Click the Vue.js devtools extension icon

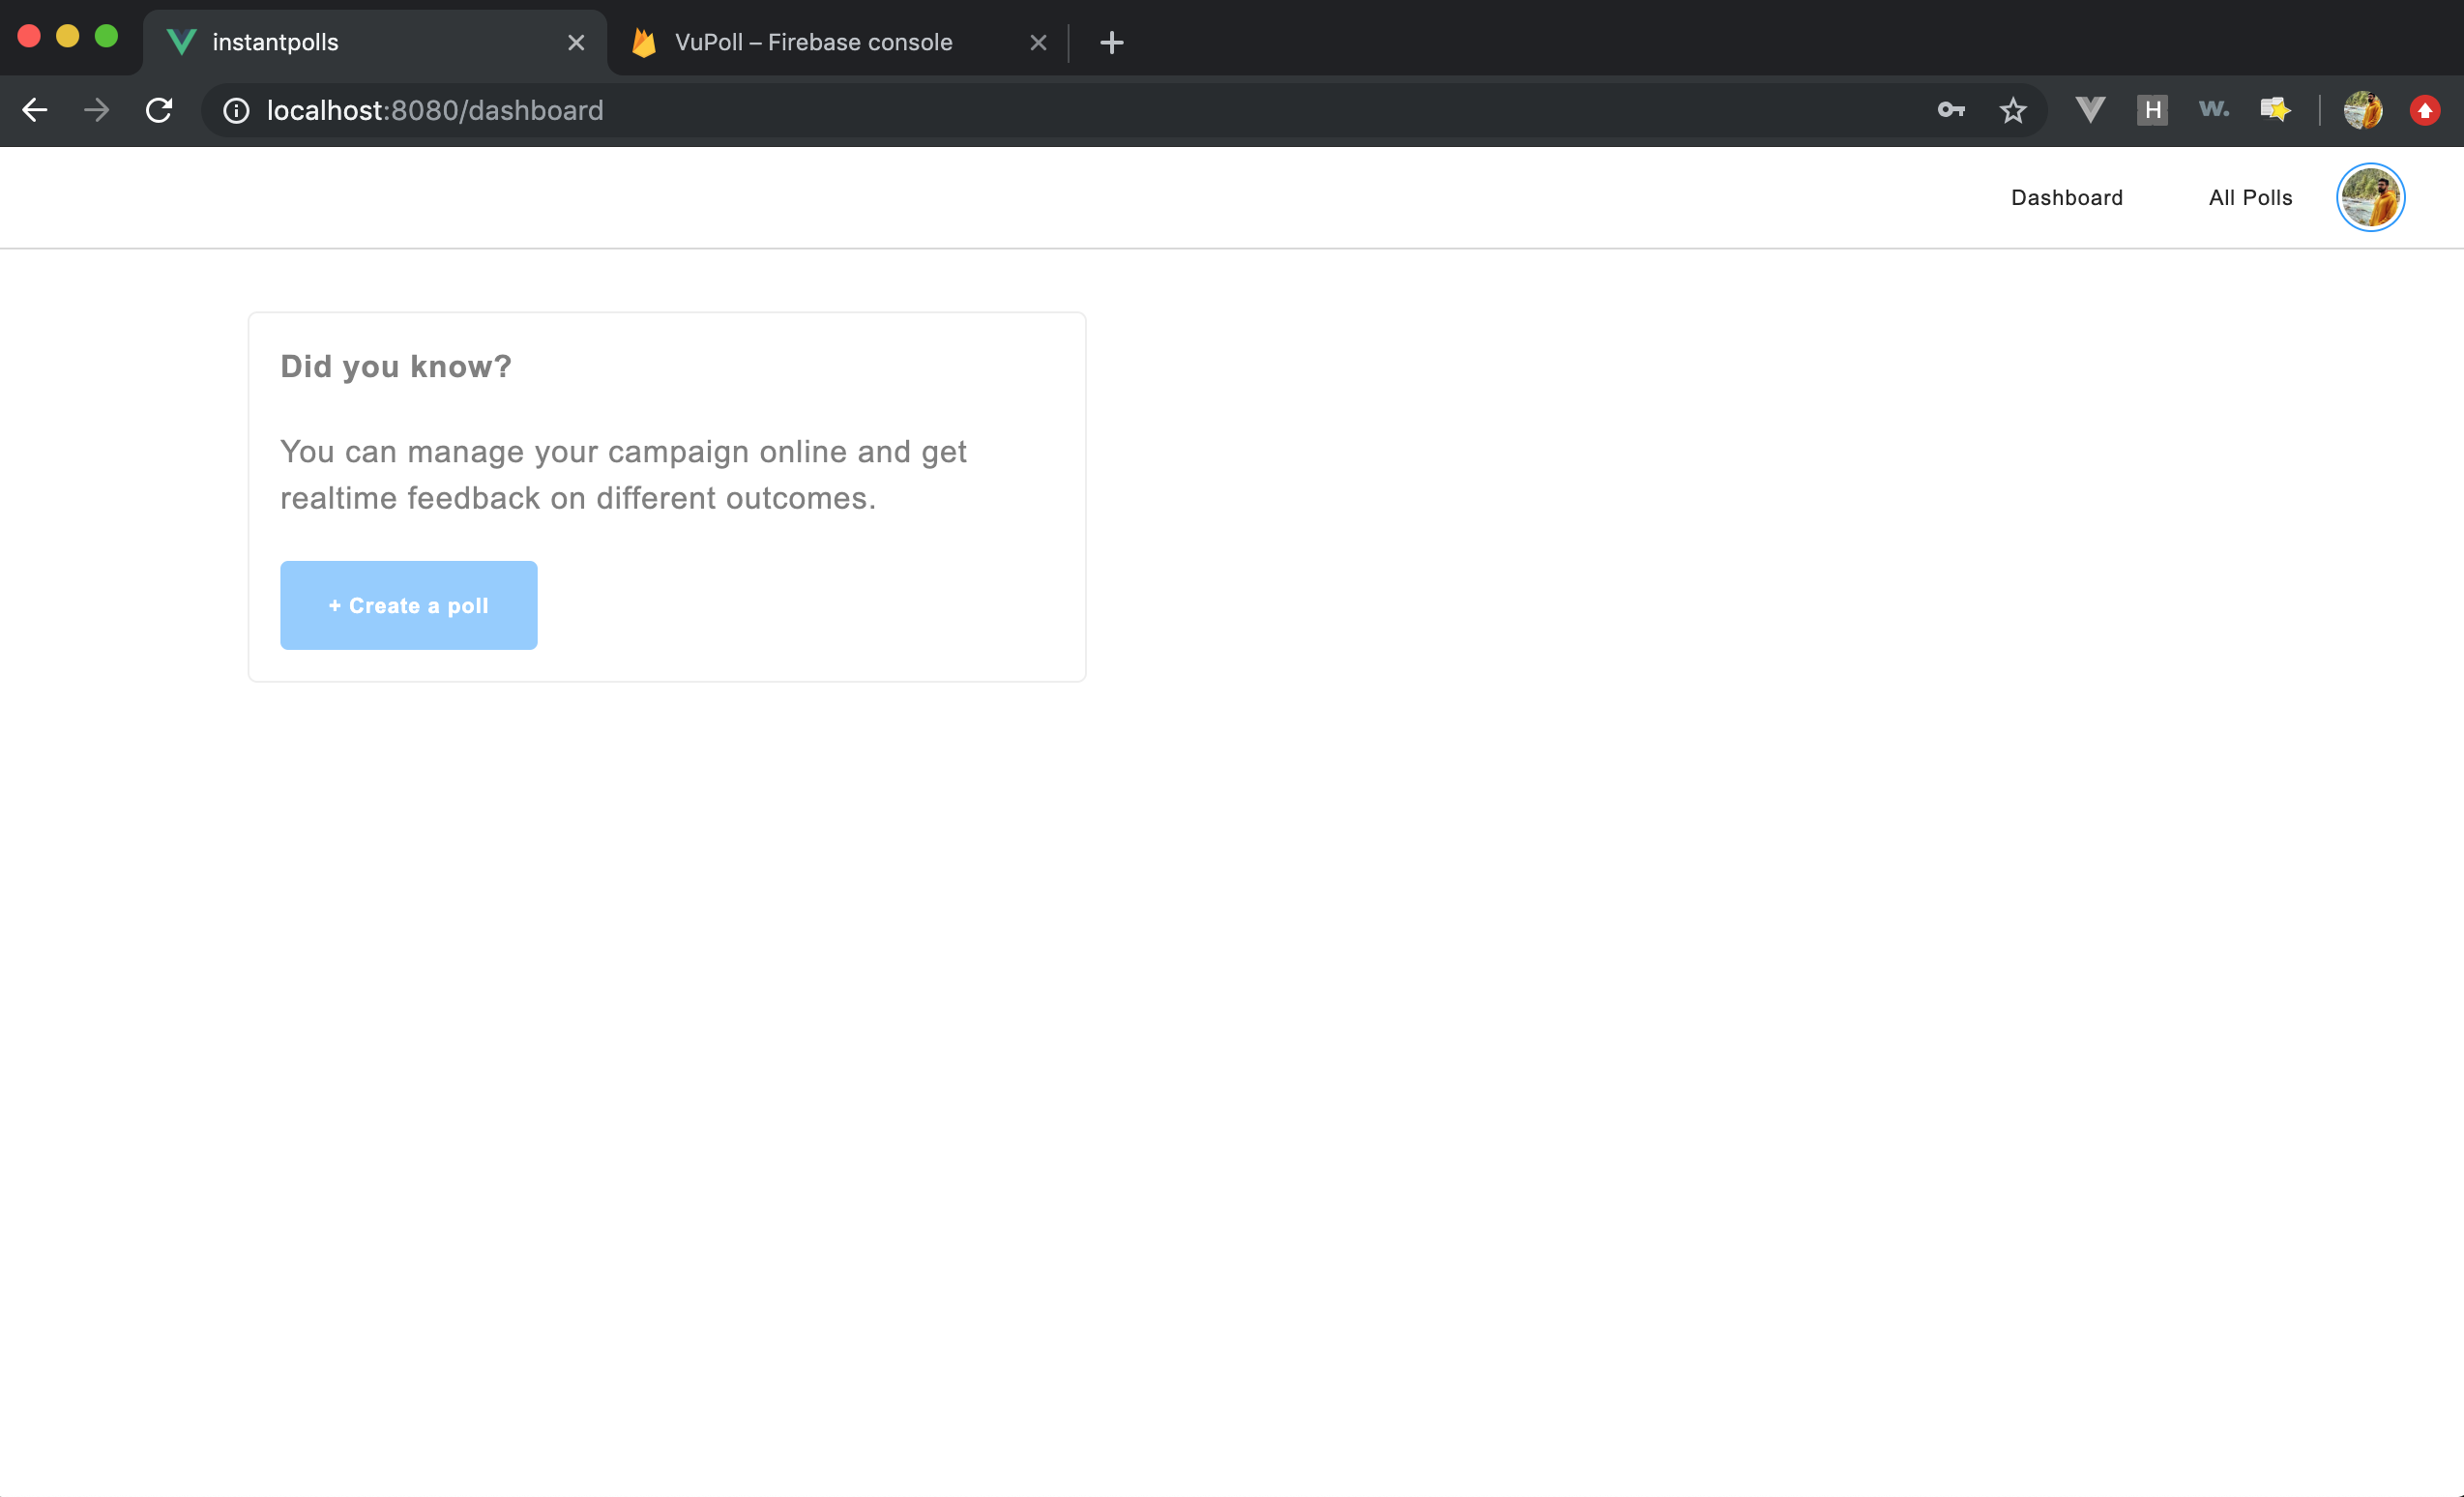(x=2090, y=110)
